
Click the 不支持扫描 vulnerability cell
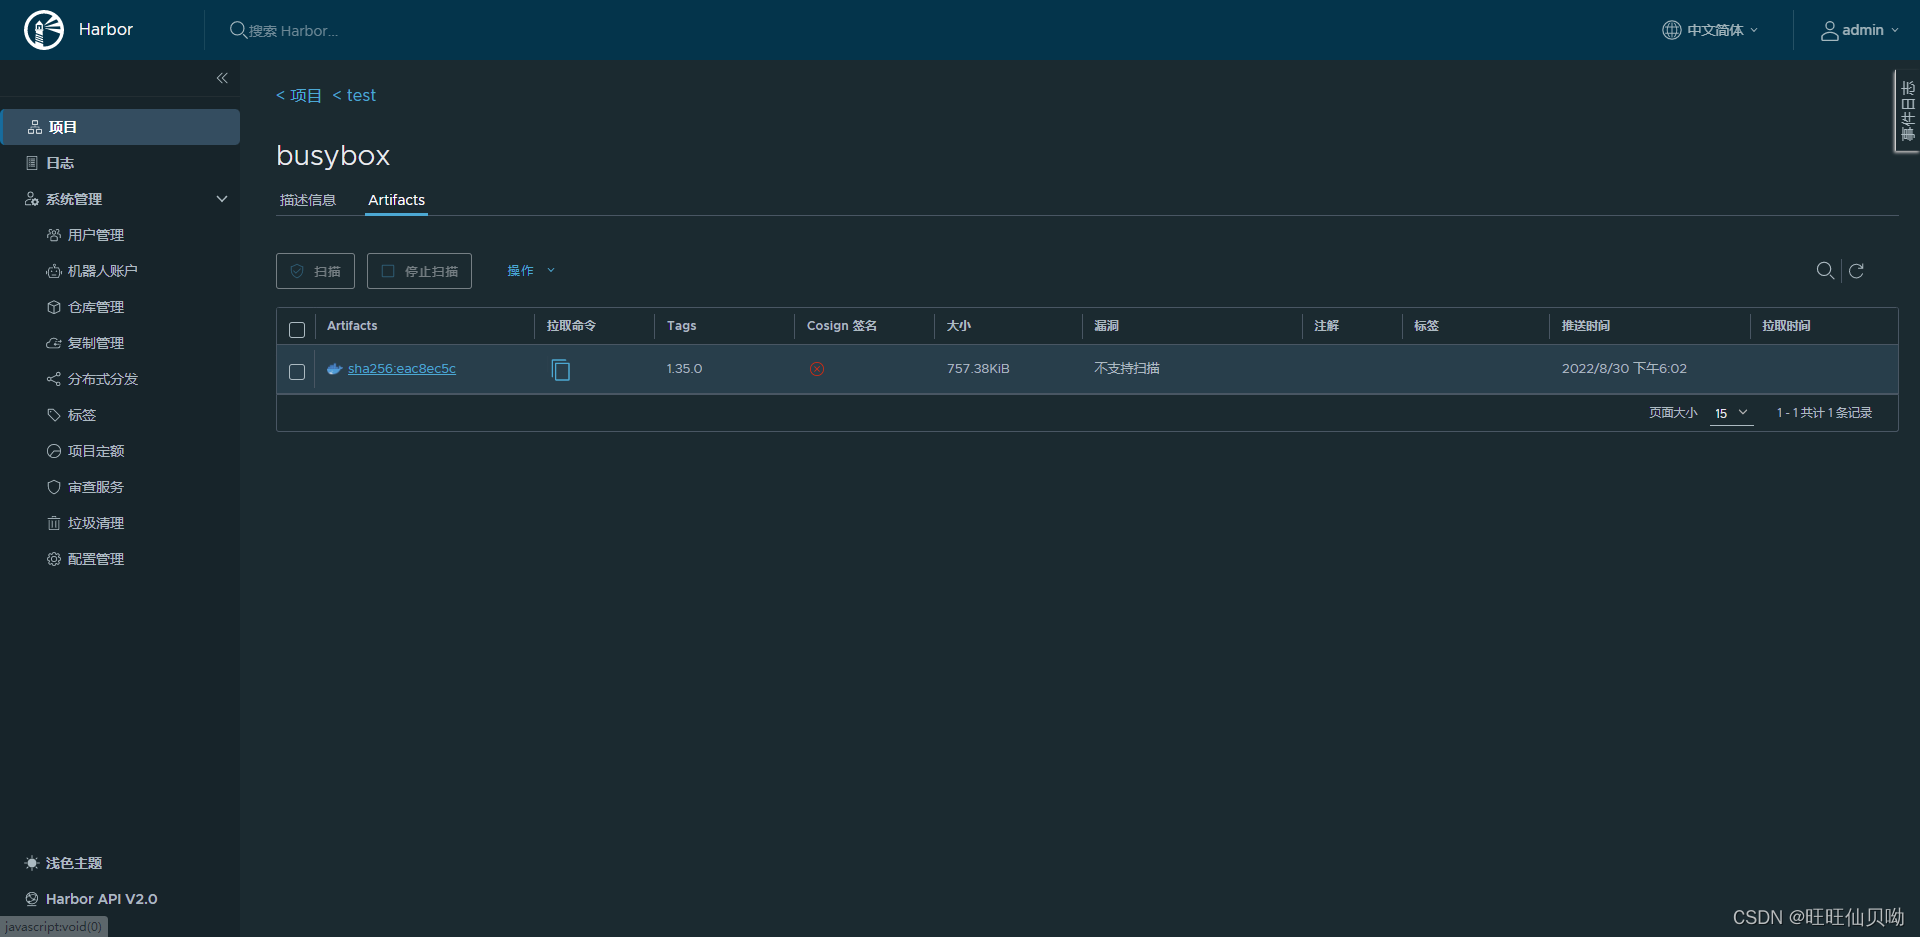[x=1127, y=369]
